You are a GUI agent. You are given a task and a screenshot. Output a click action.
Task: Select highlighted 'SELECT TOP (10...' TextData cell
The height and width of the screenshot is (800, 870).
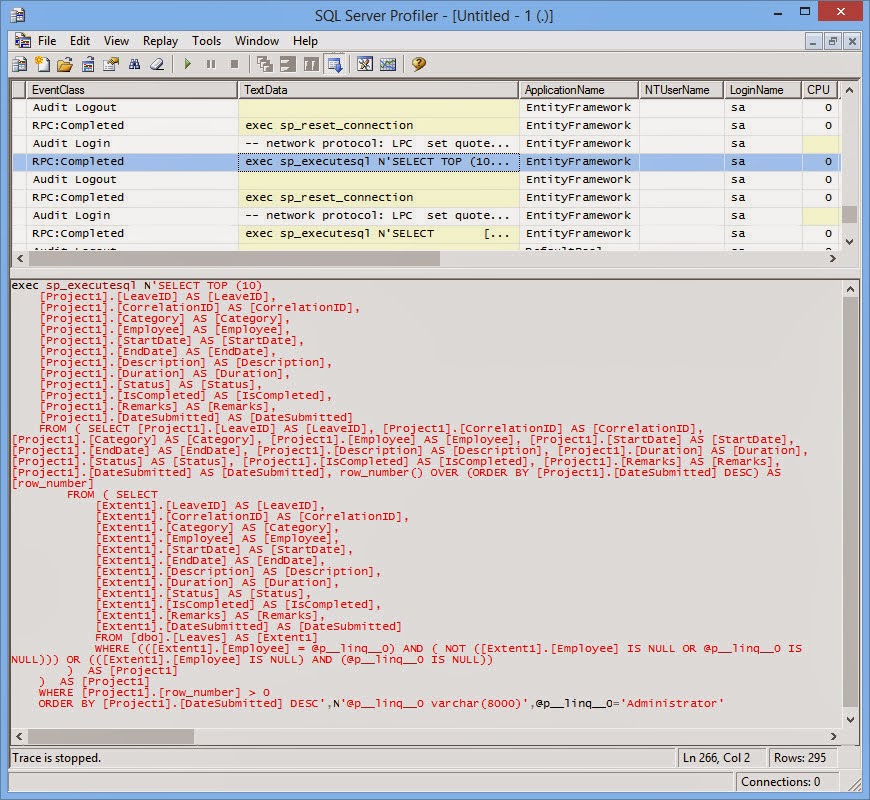pyautogui.click(x=378, y=161)
